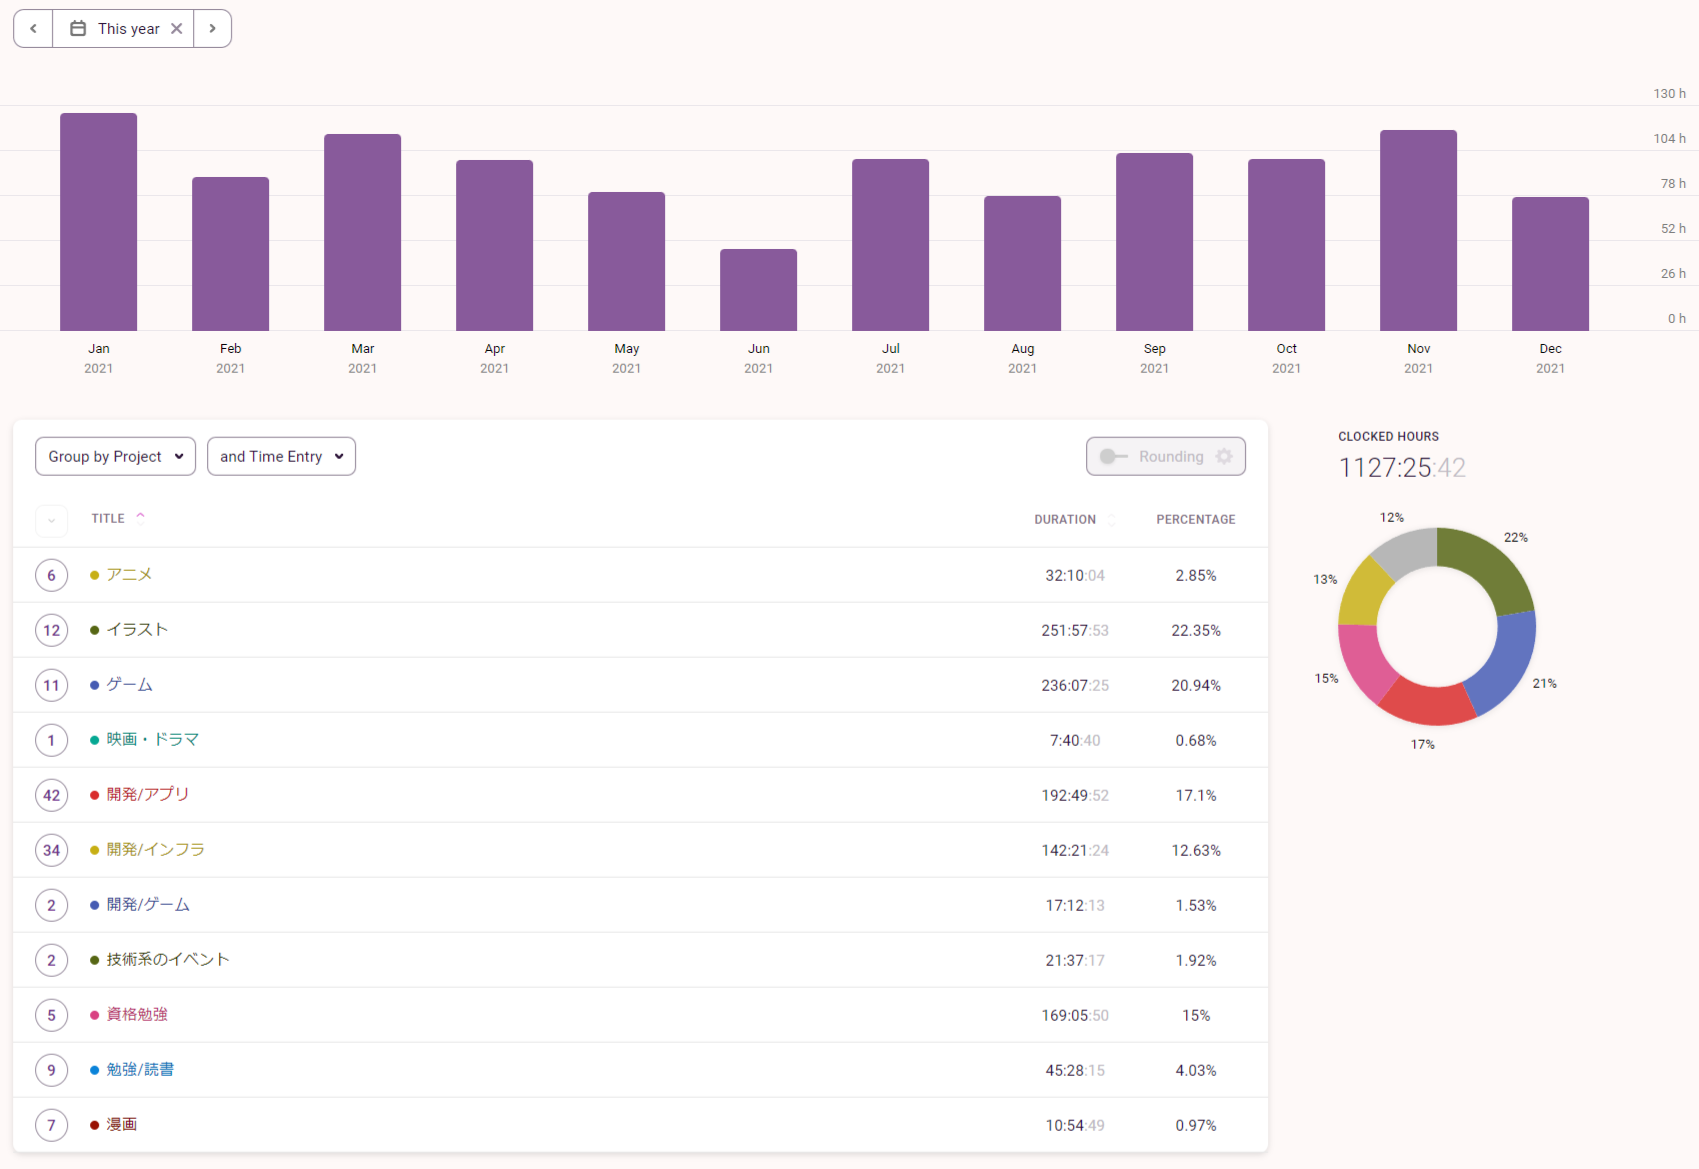Open the 技術系のイベント project link
Image resolution: width=1699 pixels, height=1169 pixels.
click(x=168, y=959)
